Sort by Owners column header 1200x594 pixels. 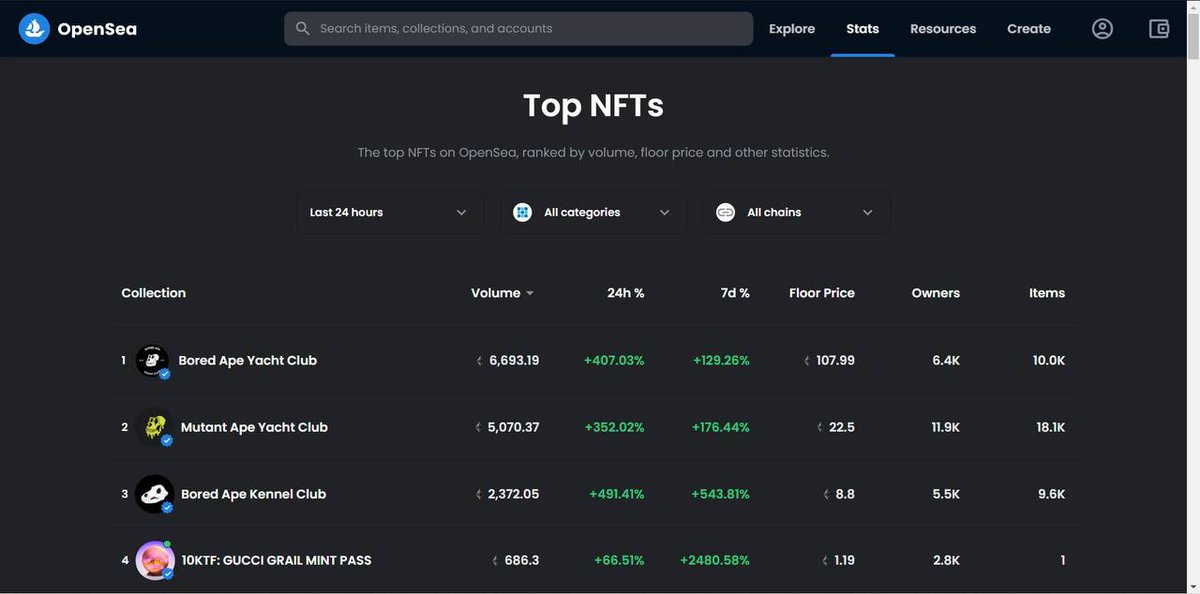coord(936,293)
